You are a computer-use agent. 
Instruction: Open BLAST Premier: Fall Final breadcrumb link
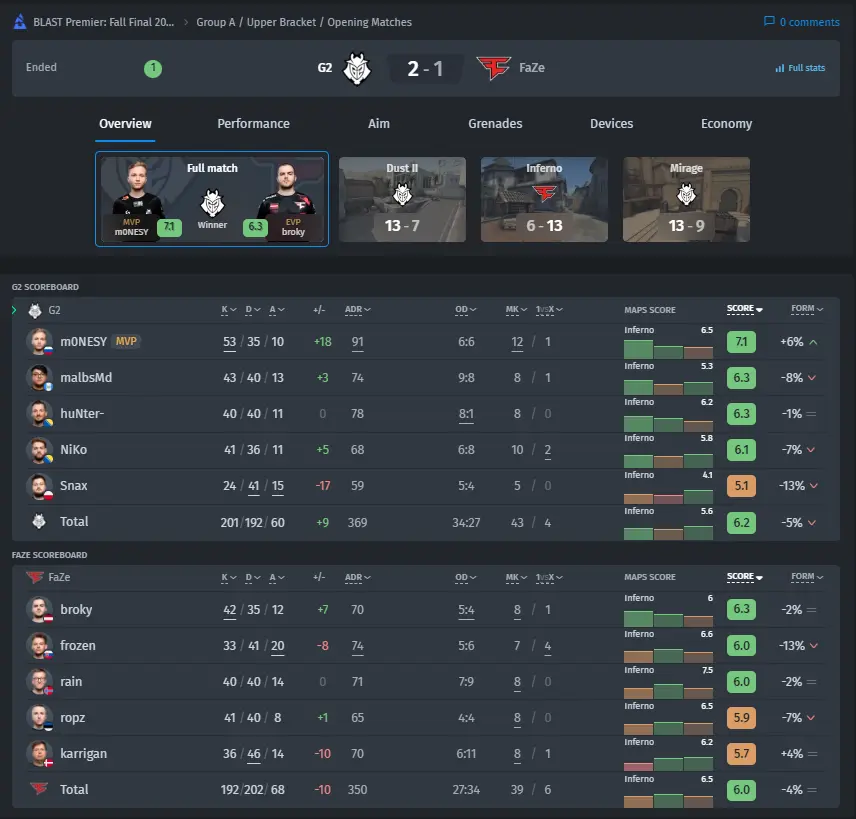click(x=104, y=22)
